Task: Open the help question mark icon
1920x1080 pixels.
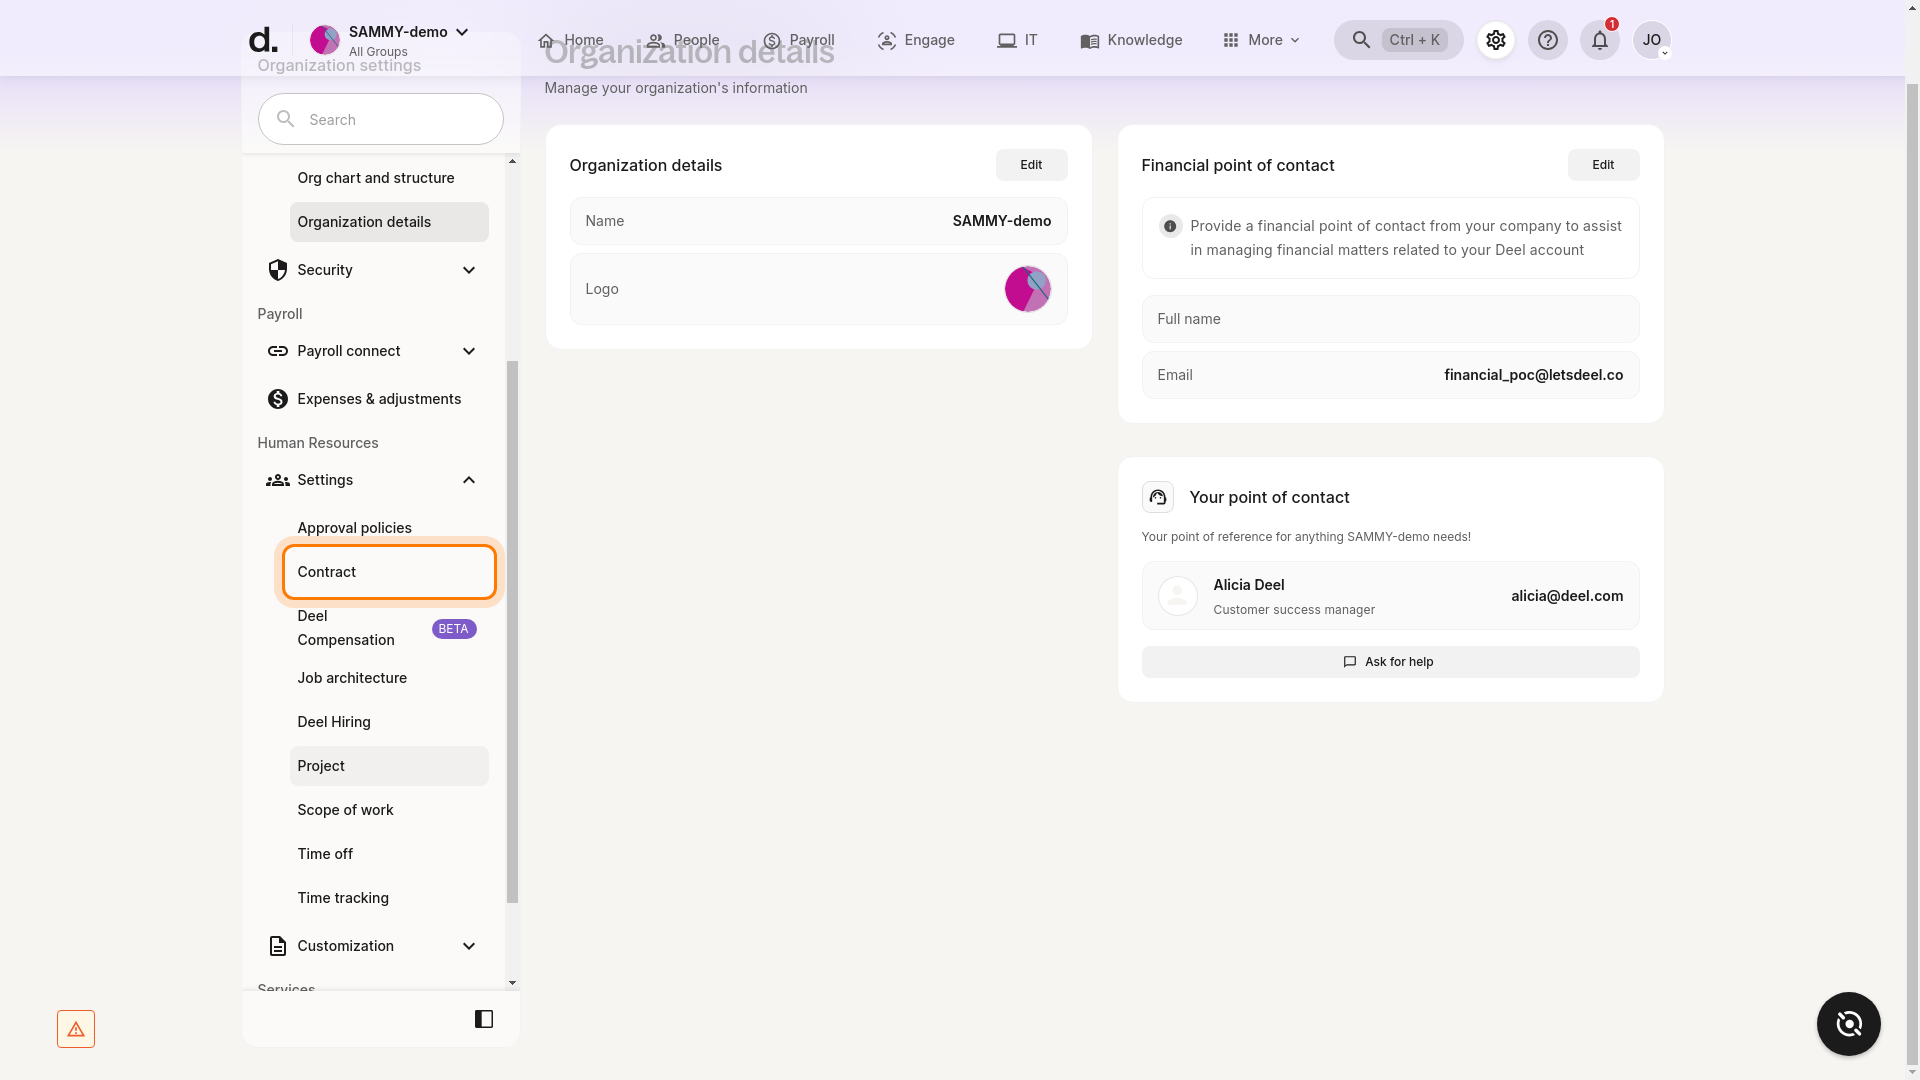Action: click(1547, 40)
